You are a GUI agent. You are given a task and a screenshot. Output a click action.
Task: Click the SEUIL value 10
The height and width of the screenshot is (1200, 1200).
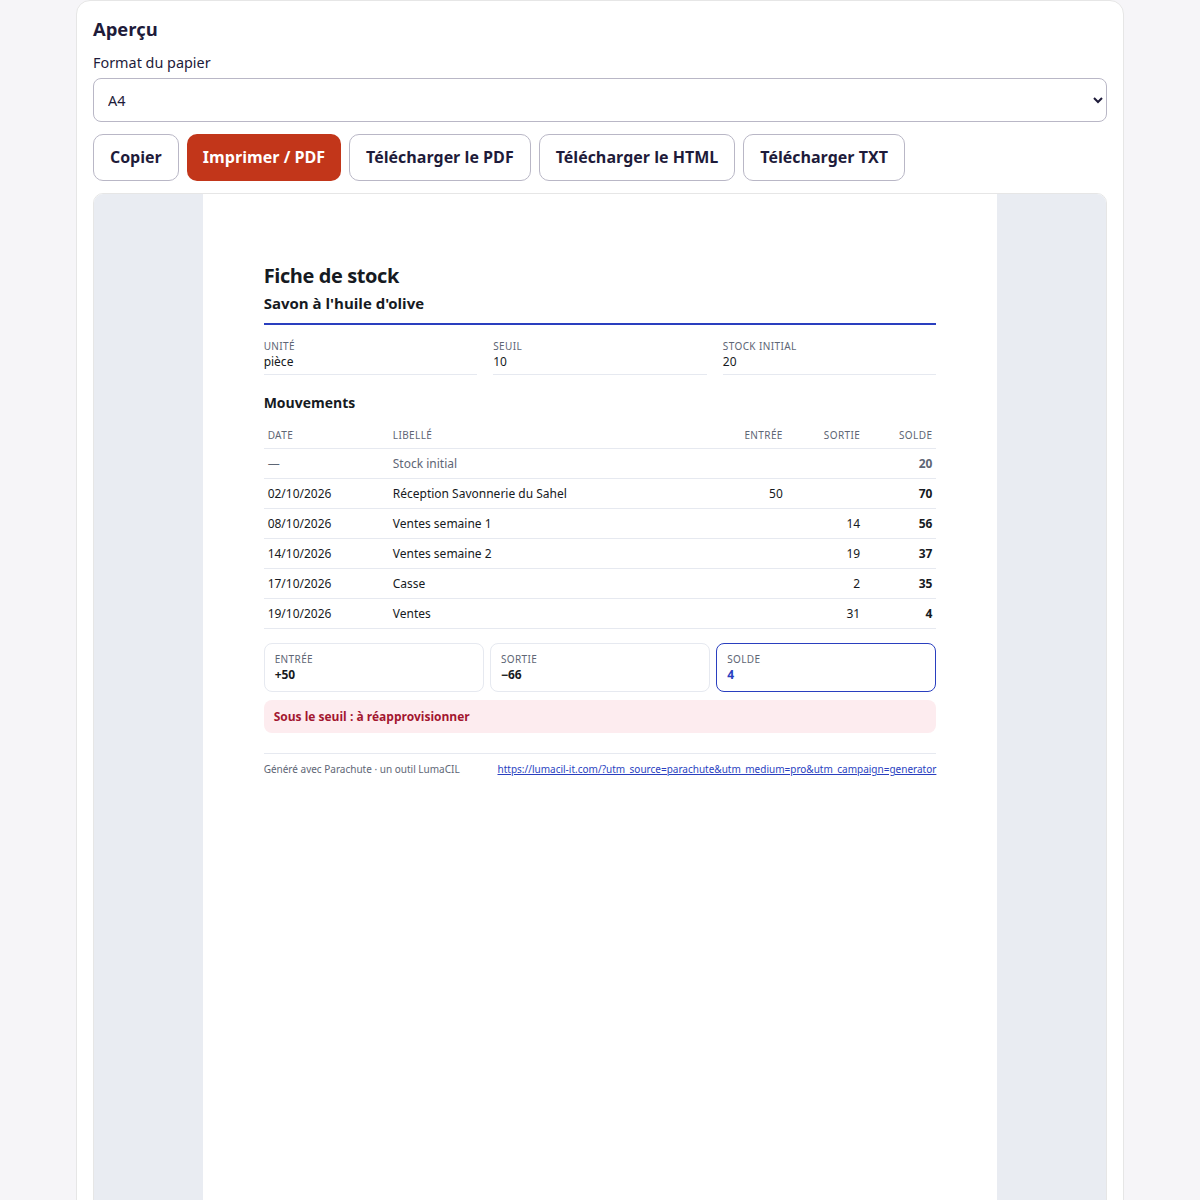click(500, 362)
